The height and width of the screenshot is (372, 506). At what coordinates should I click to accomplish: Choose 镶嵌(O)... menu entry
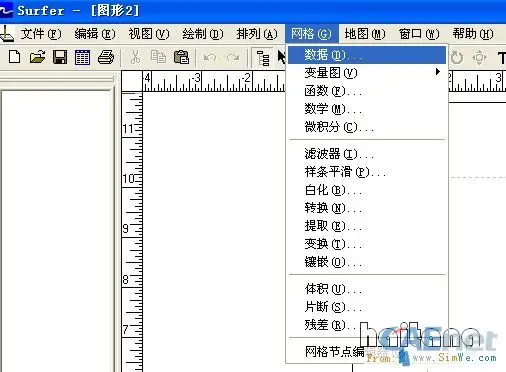367,262
